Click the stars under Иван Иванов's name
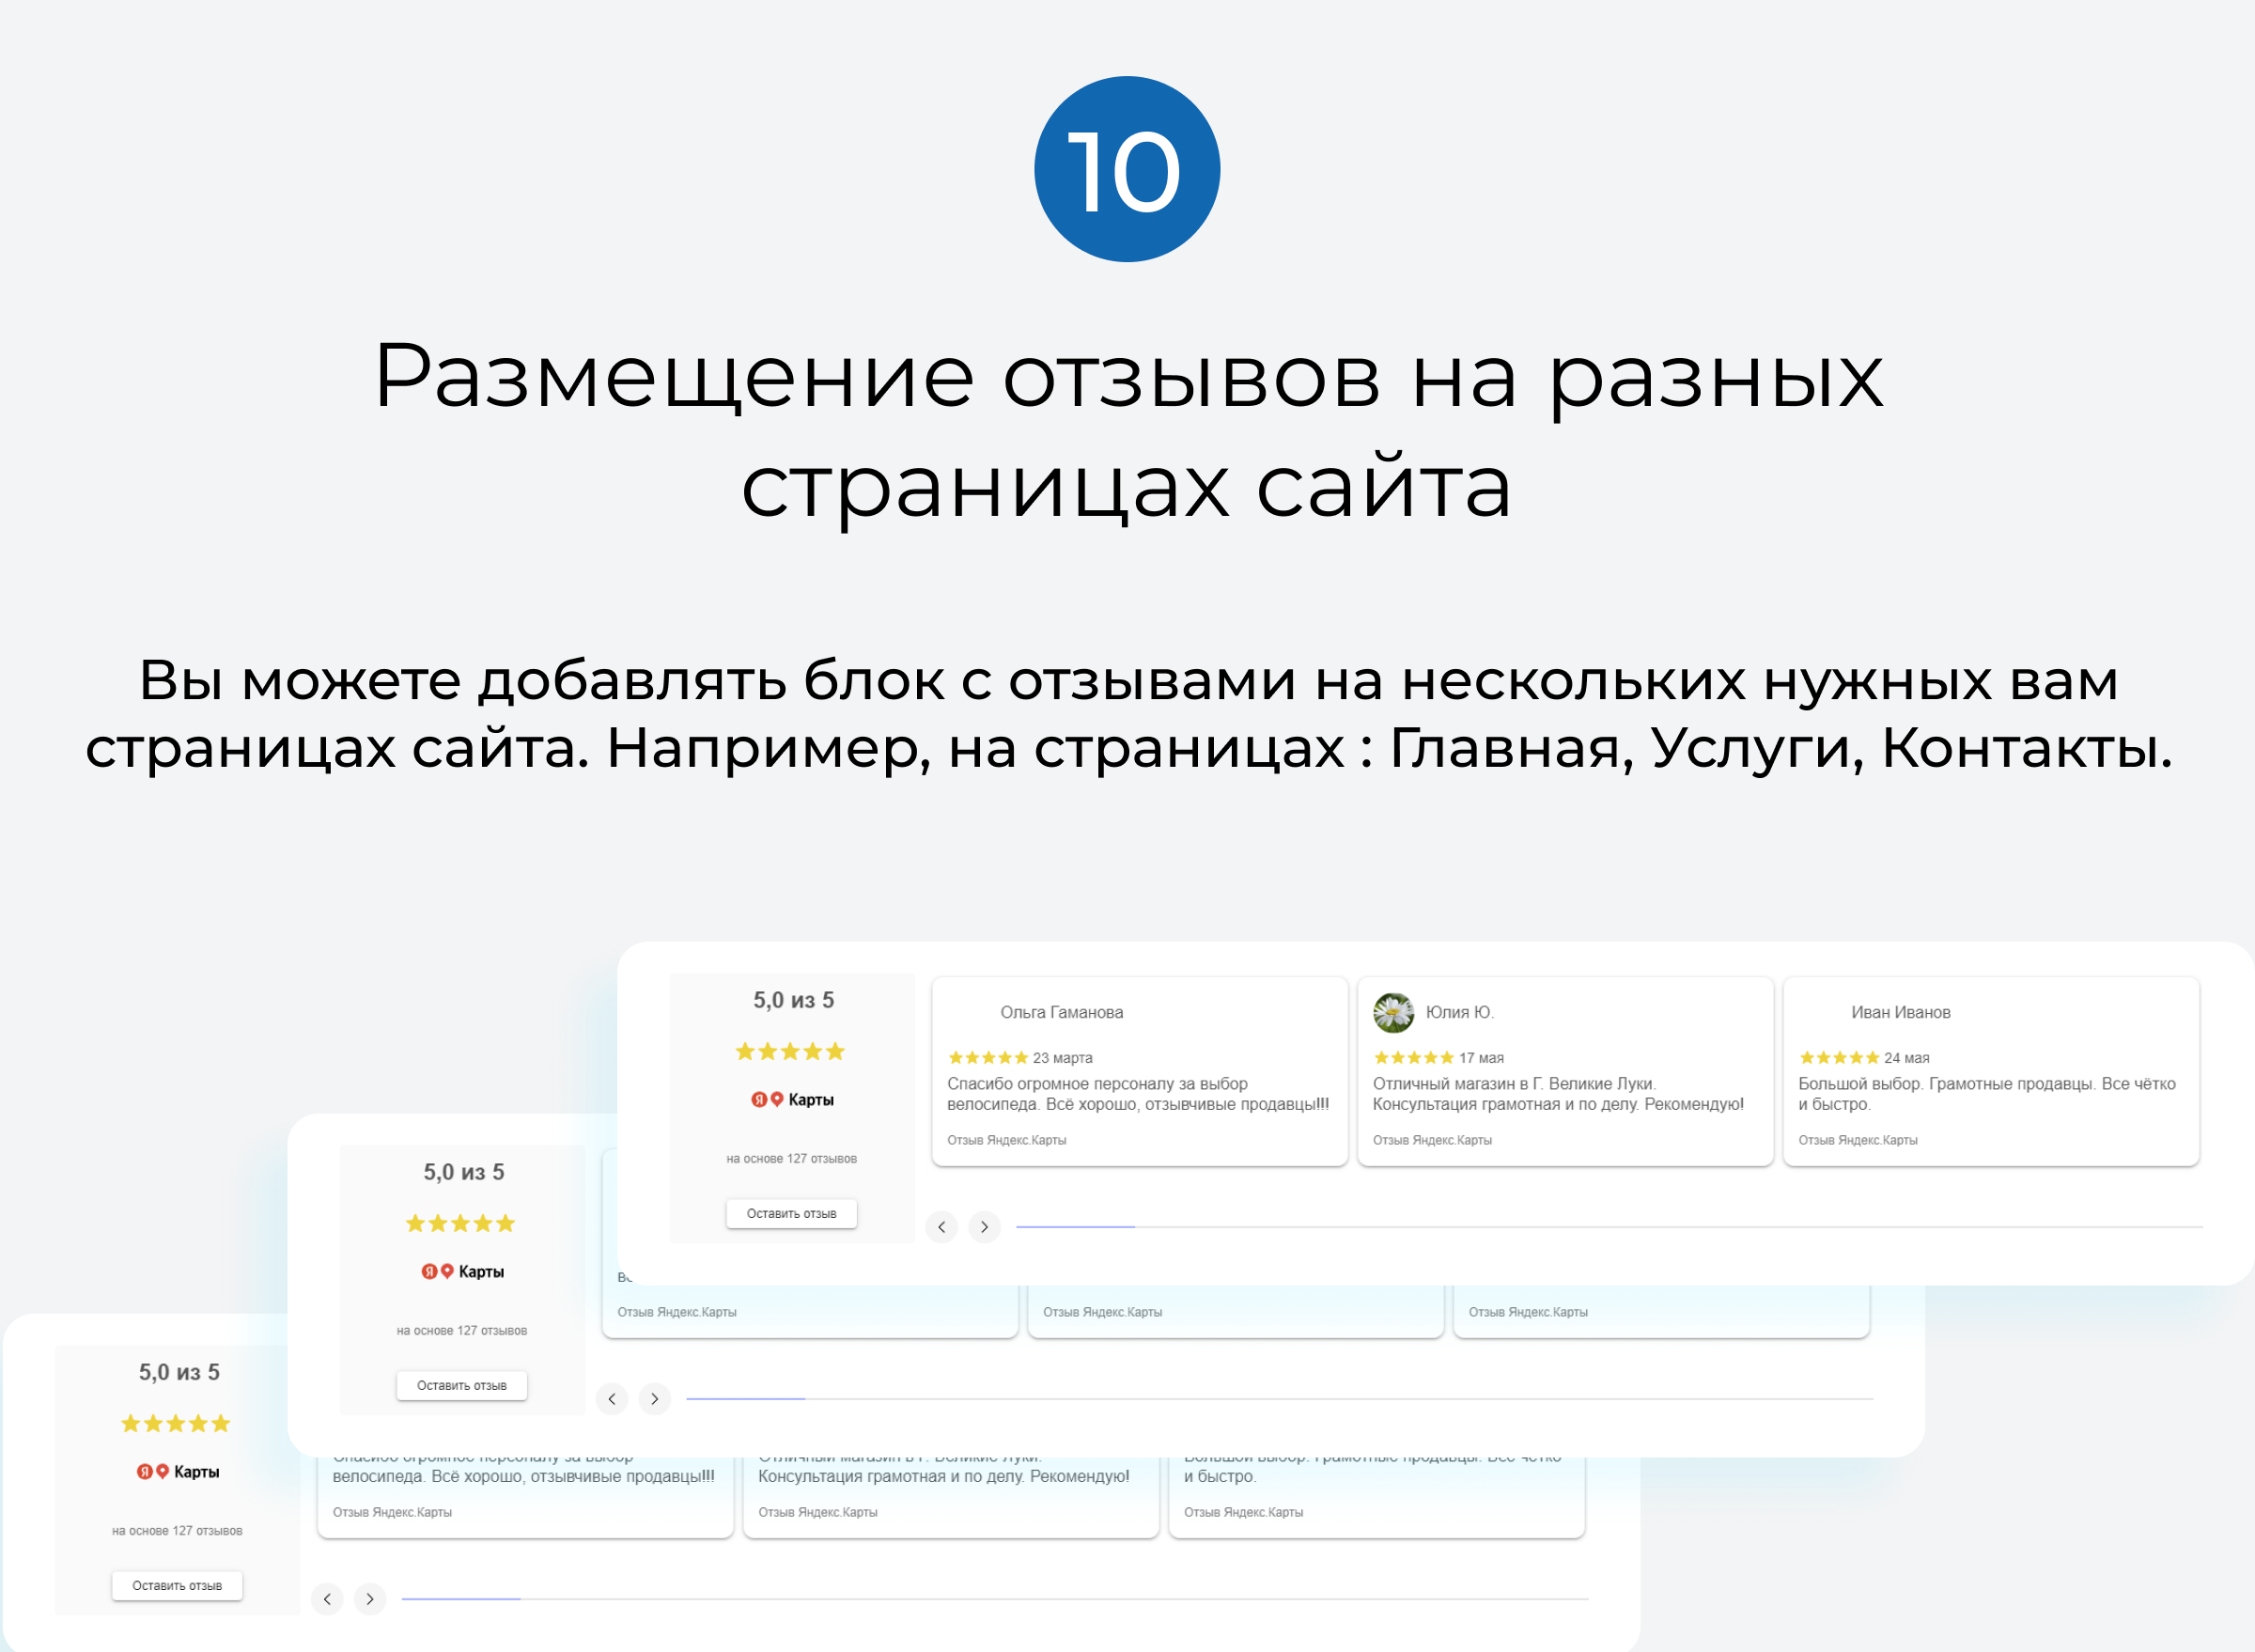The image size is (2255, 1652). click(x=1838, y=1057)
